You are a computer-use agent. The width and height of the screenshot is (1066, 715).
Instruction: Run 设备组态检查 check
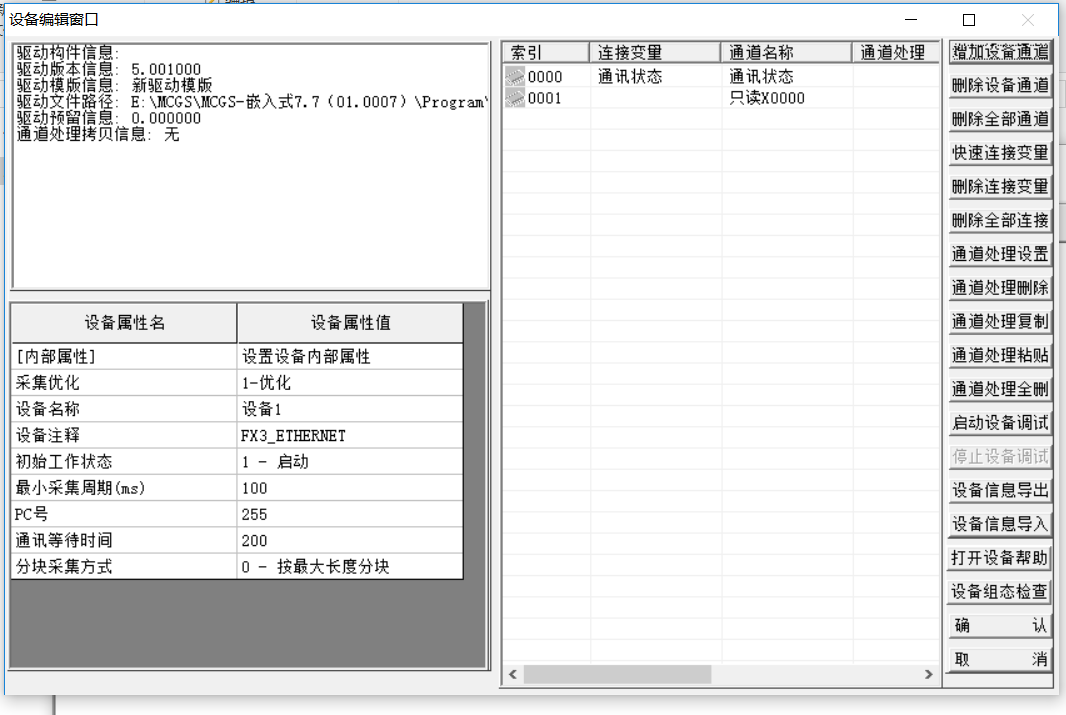click(999, 592)
